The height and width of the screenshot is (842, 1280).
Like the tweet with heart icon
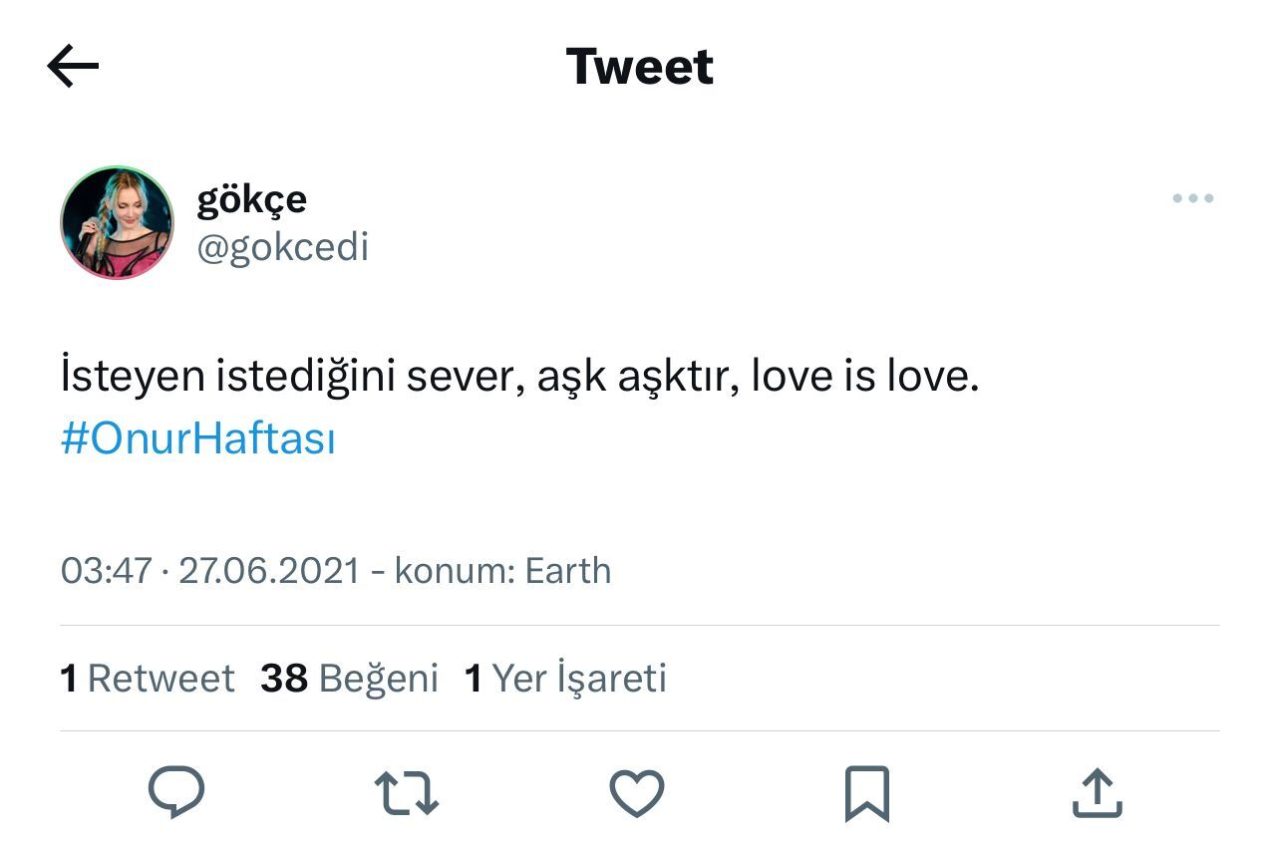[637, 793]
